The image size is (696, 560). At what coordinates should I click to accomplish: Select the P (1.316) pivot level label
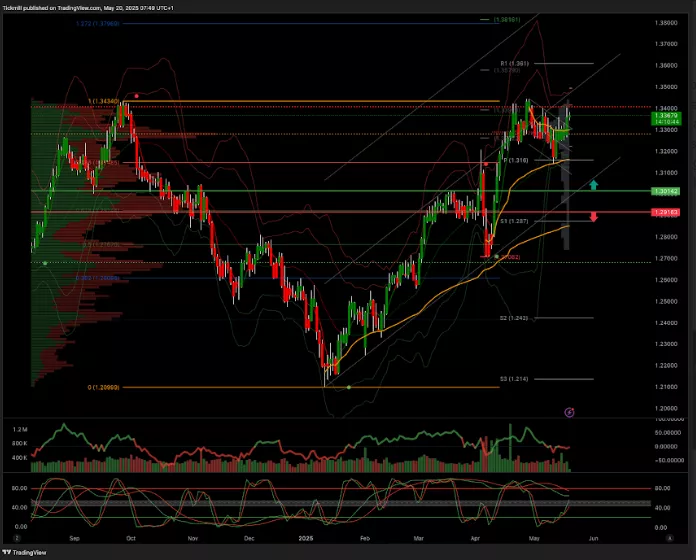pyautogui.click(x=515, y=160)
